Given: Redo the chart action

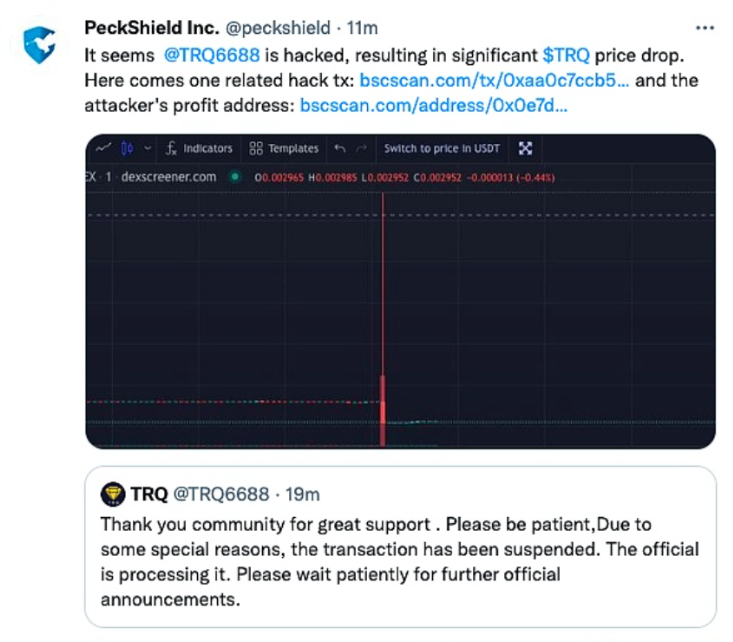Looking at the screenshot, I should tap(361, 148).
